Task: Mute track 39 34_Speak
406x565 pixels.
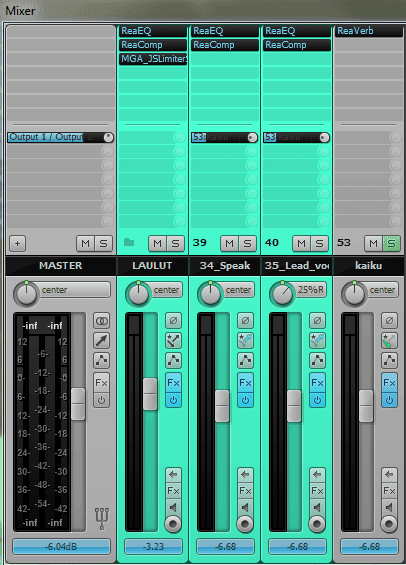Action: coord(229,244)
